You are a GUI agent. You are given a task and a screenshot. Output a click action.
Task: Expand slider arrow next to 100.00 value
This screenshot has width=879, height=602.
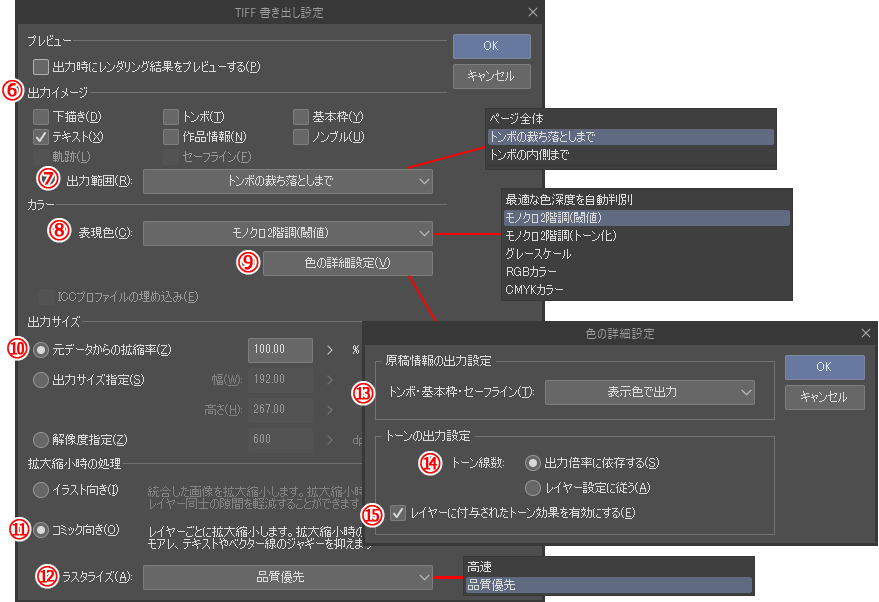[330, 350]
